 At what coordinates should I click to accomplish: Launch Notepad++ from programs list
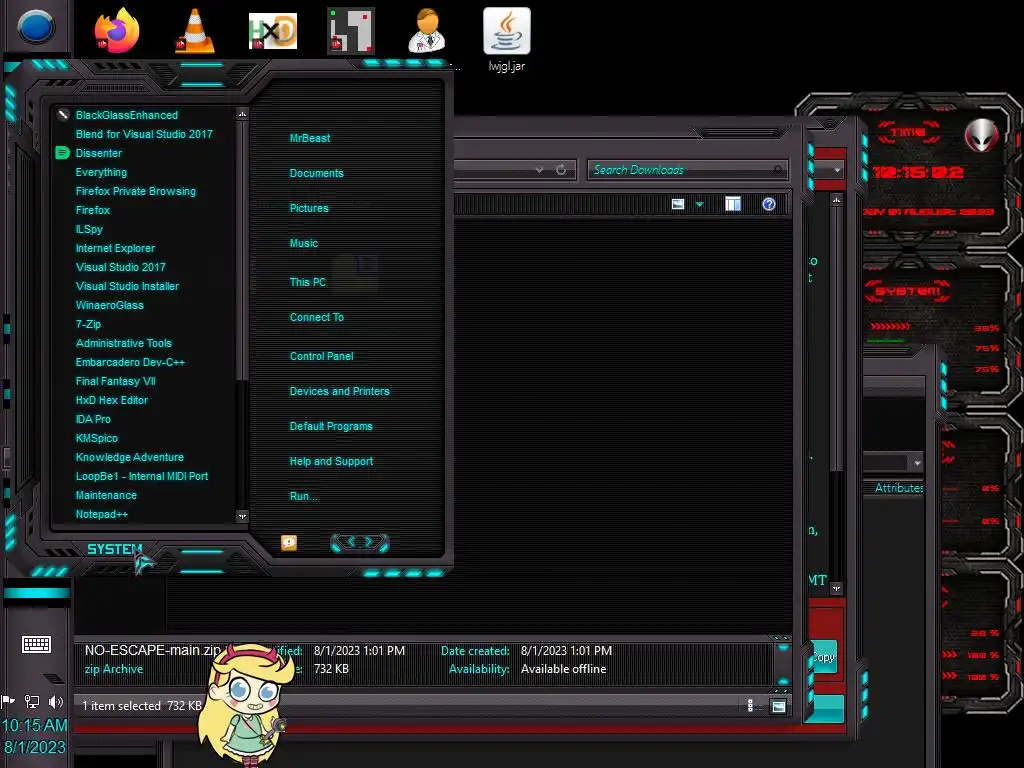point(101,514)
